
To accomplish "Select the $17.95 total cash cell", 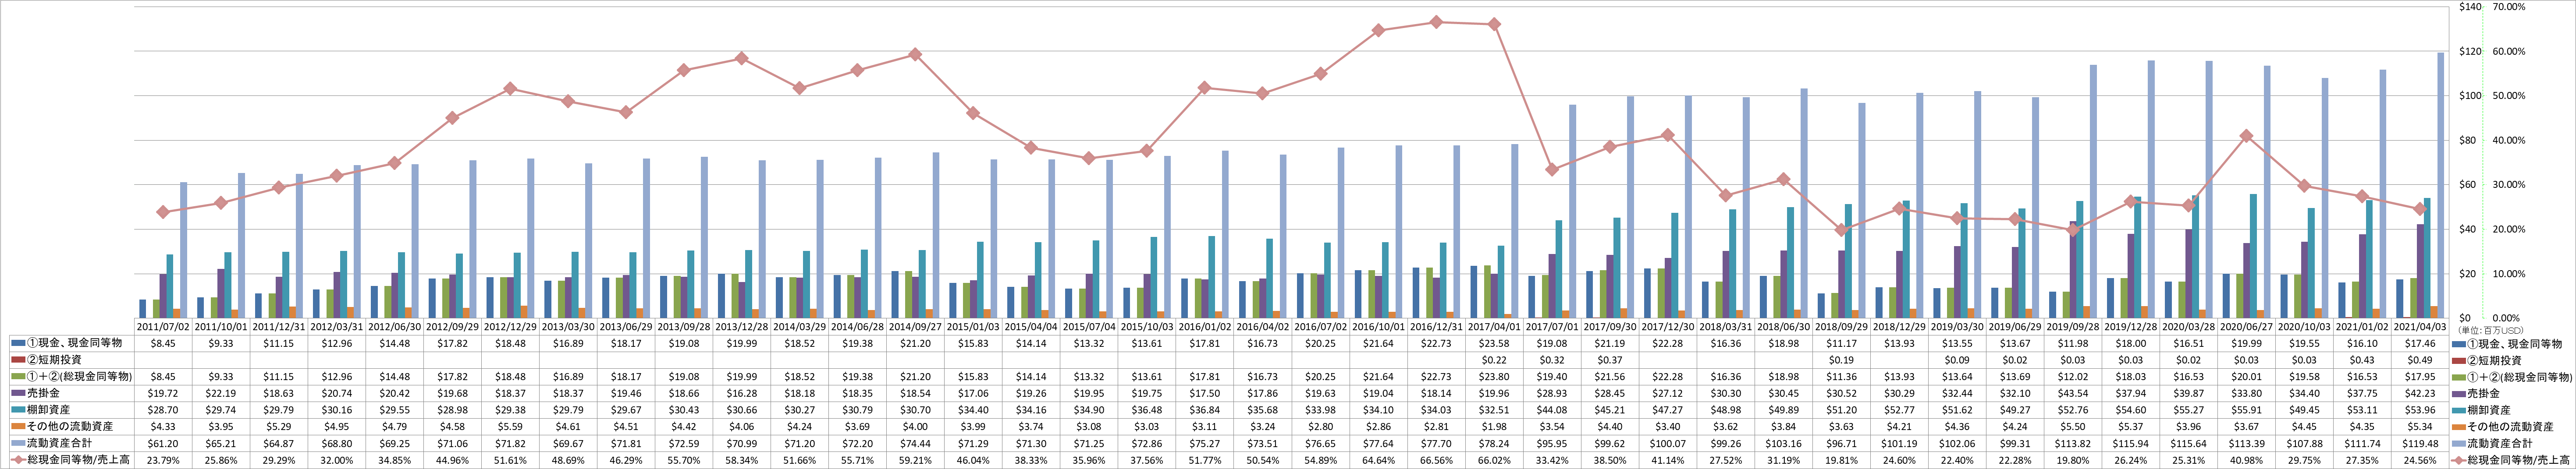I will [x=2420, y=377].
